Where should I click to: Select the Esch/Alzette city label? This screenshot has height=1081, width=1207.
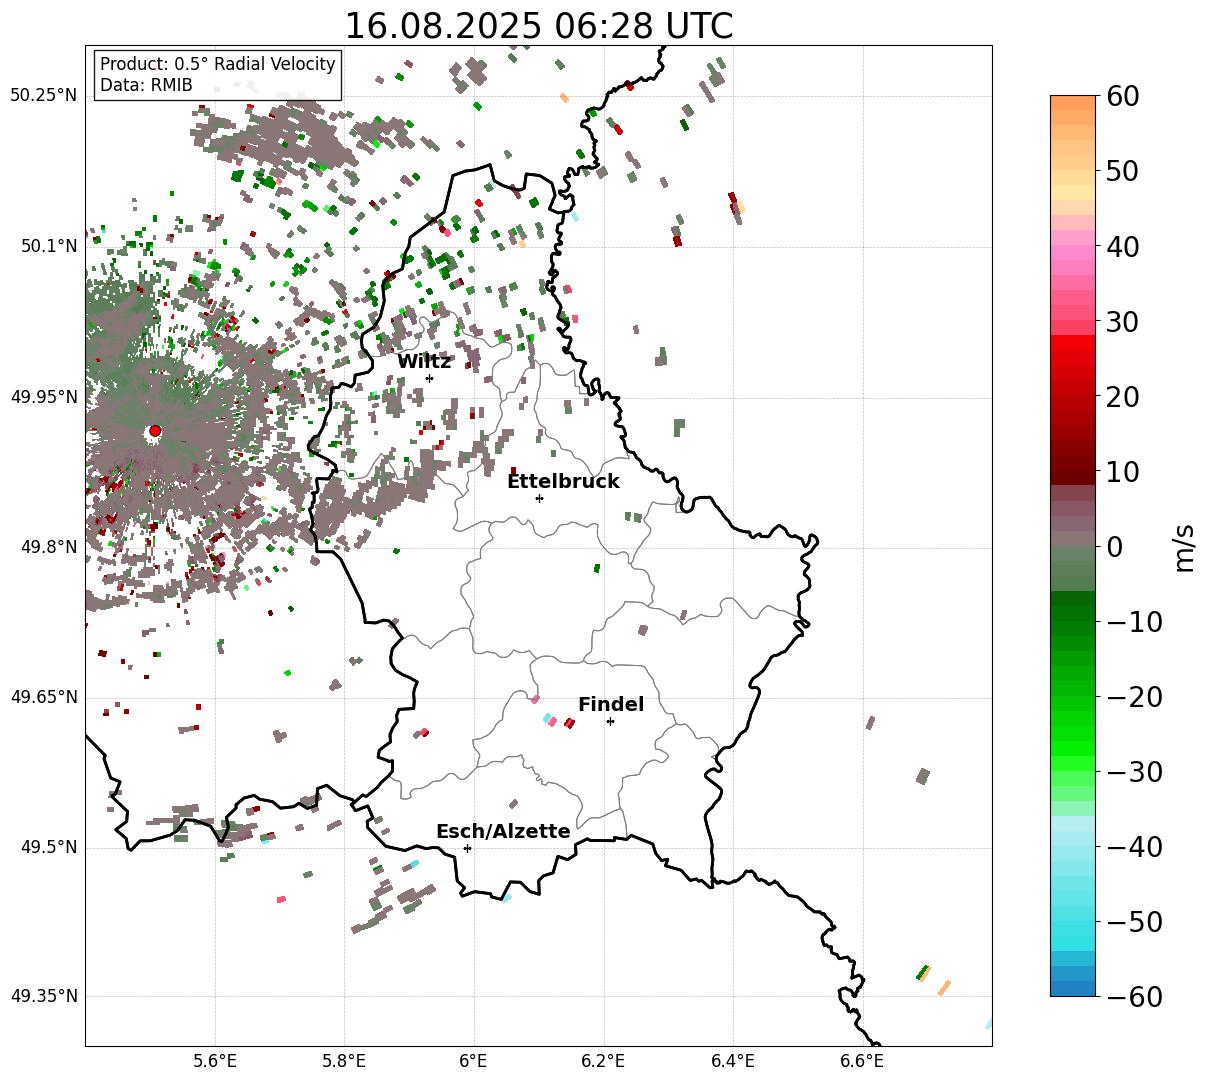(503, 831)
